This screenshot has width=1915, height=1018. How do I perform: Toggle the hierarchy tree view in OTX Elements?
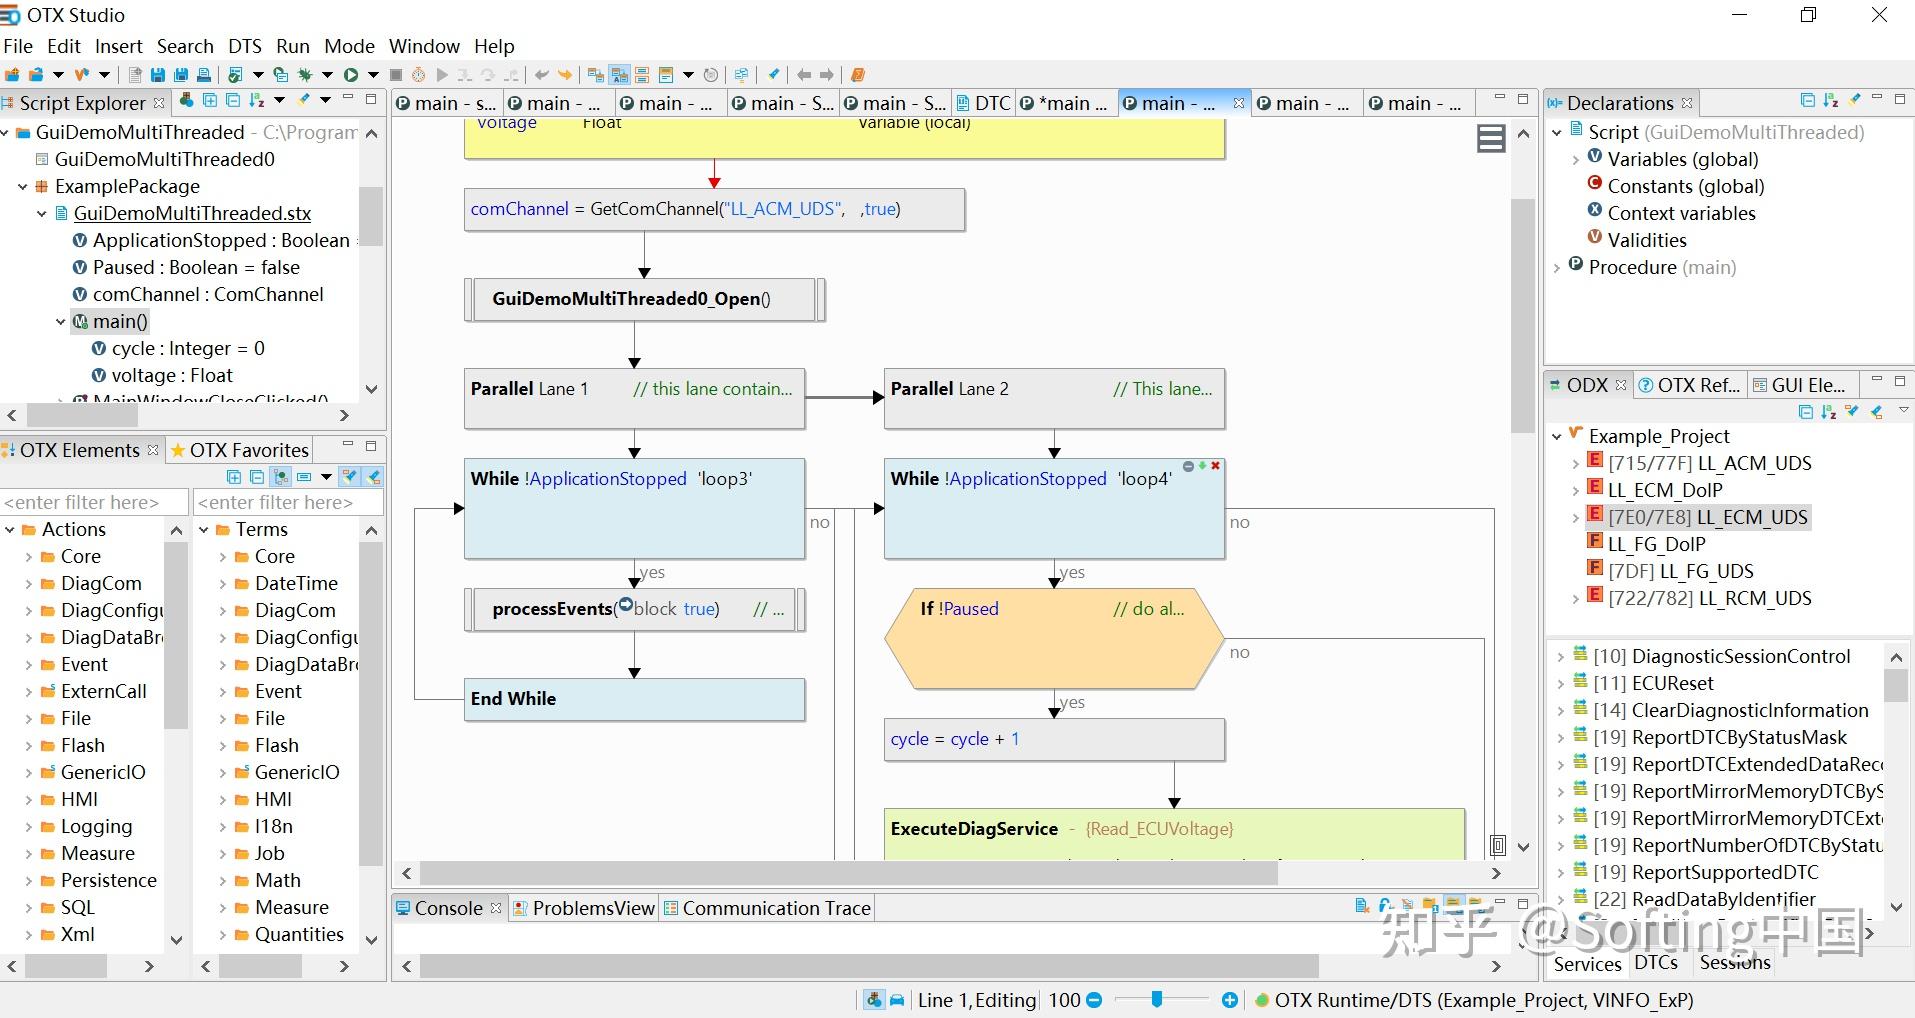[x=281, y=477]
